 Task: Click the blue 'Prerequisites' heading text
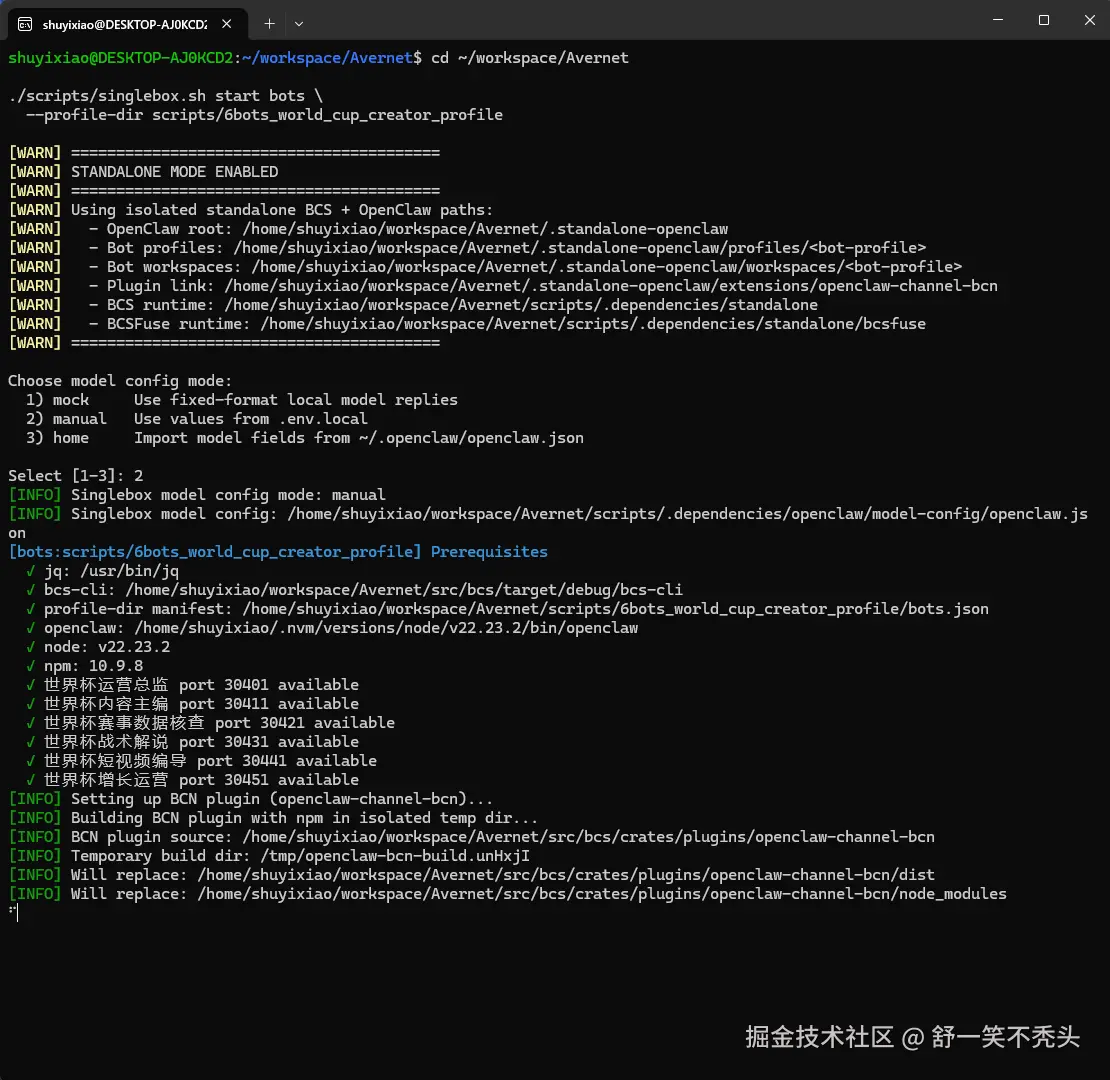point(489,552)
